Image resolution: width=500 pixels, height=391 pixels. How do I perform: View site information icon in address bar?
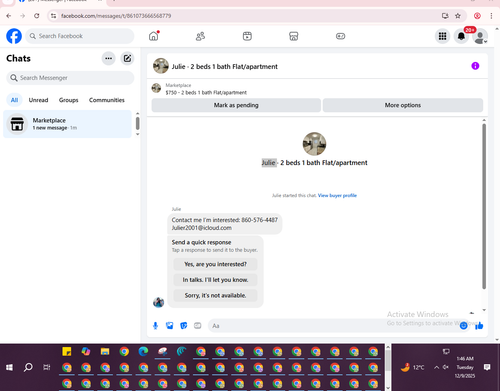pos(53,16)
